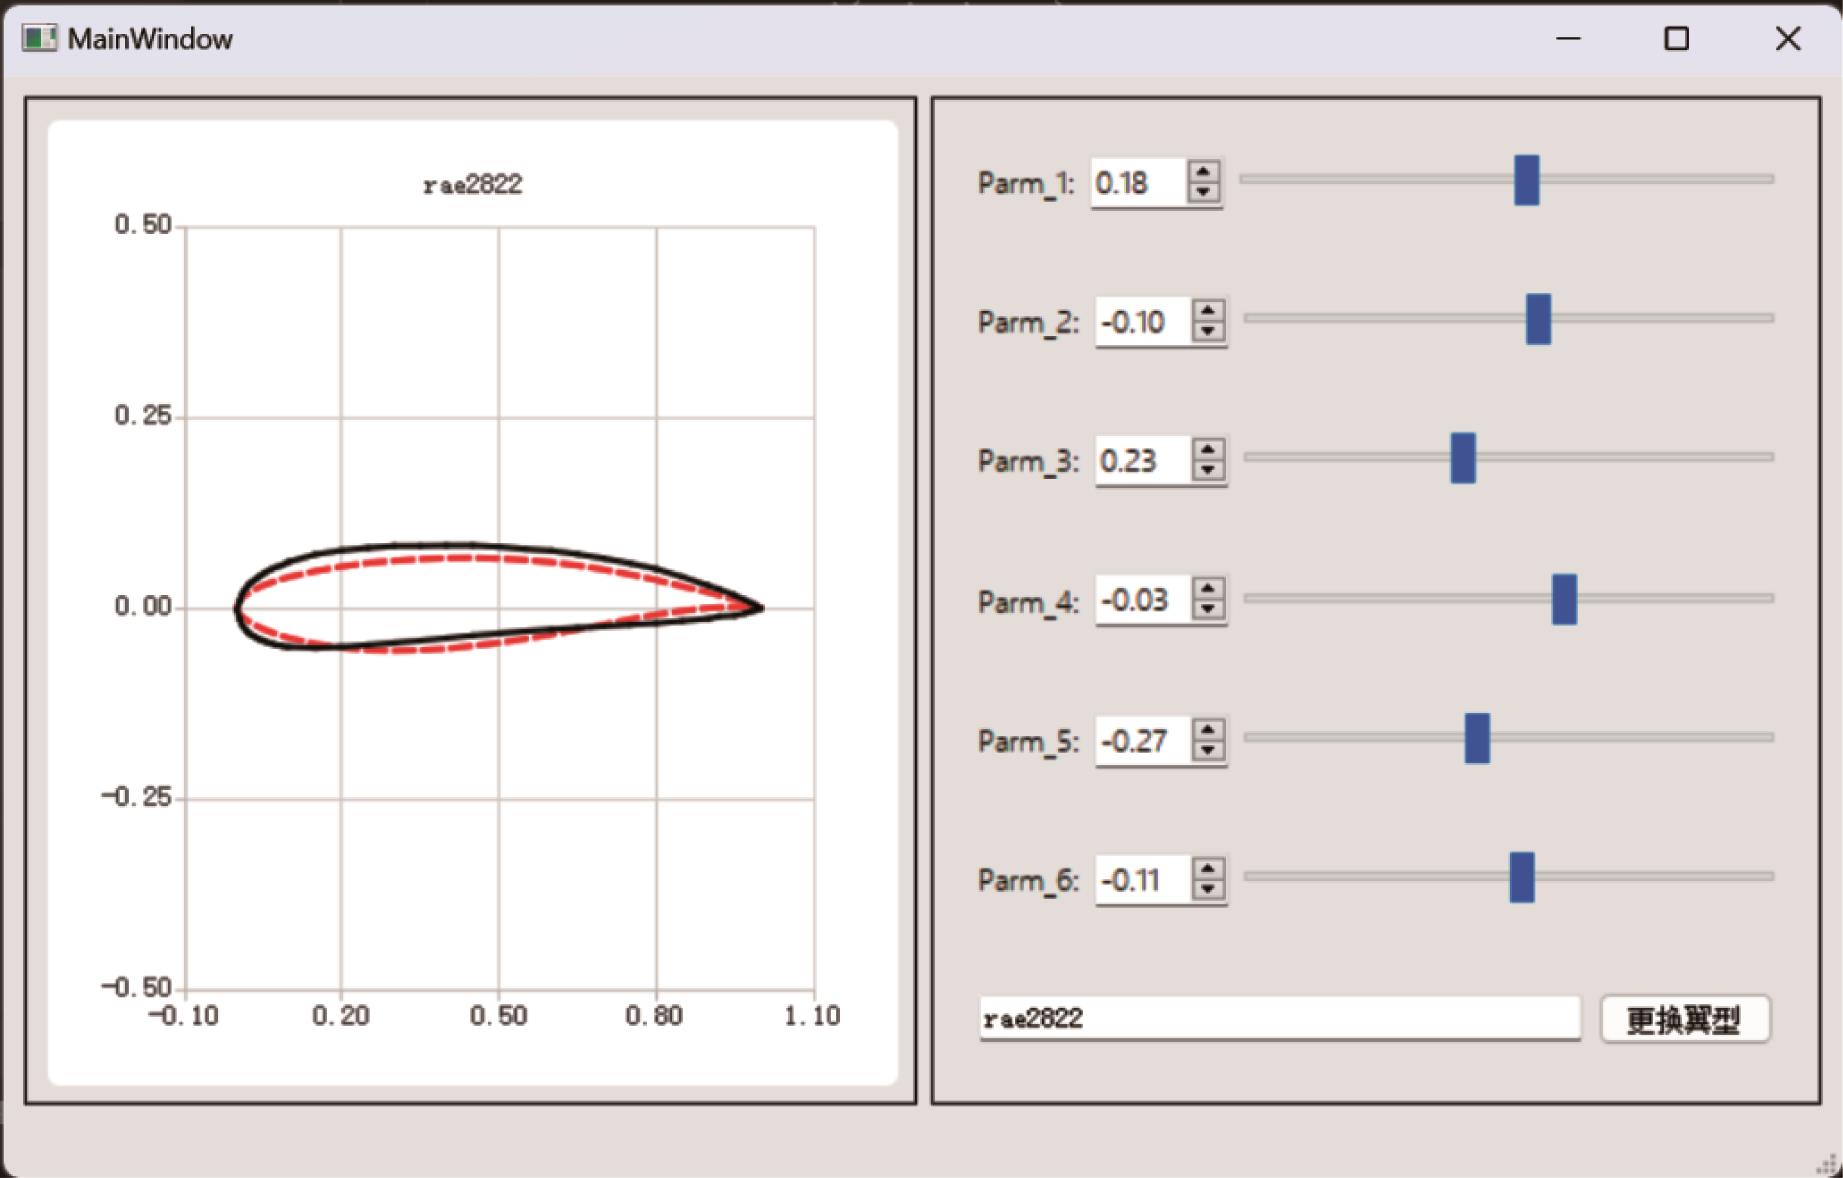Click the MainWindow application icon in title bar
Screen dimensions: 1843x1178
click(40, 39)
